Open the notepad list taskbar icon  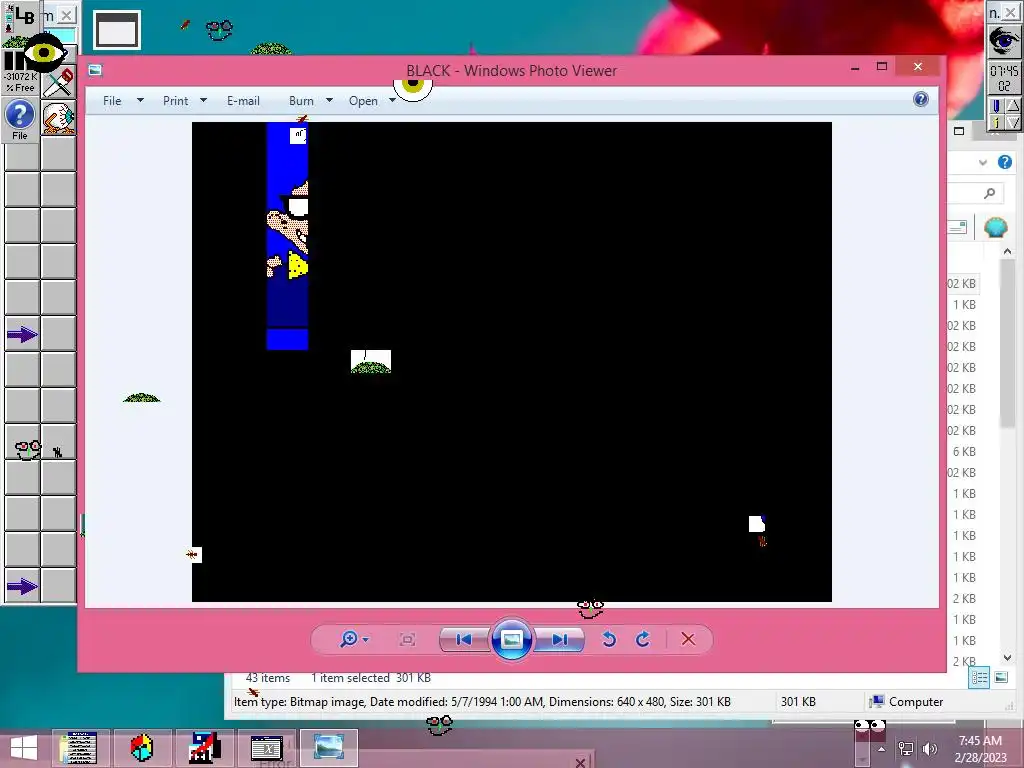(78, 748)
